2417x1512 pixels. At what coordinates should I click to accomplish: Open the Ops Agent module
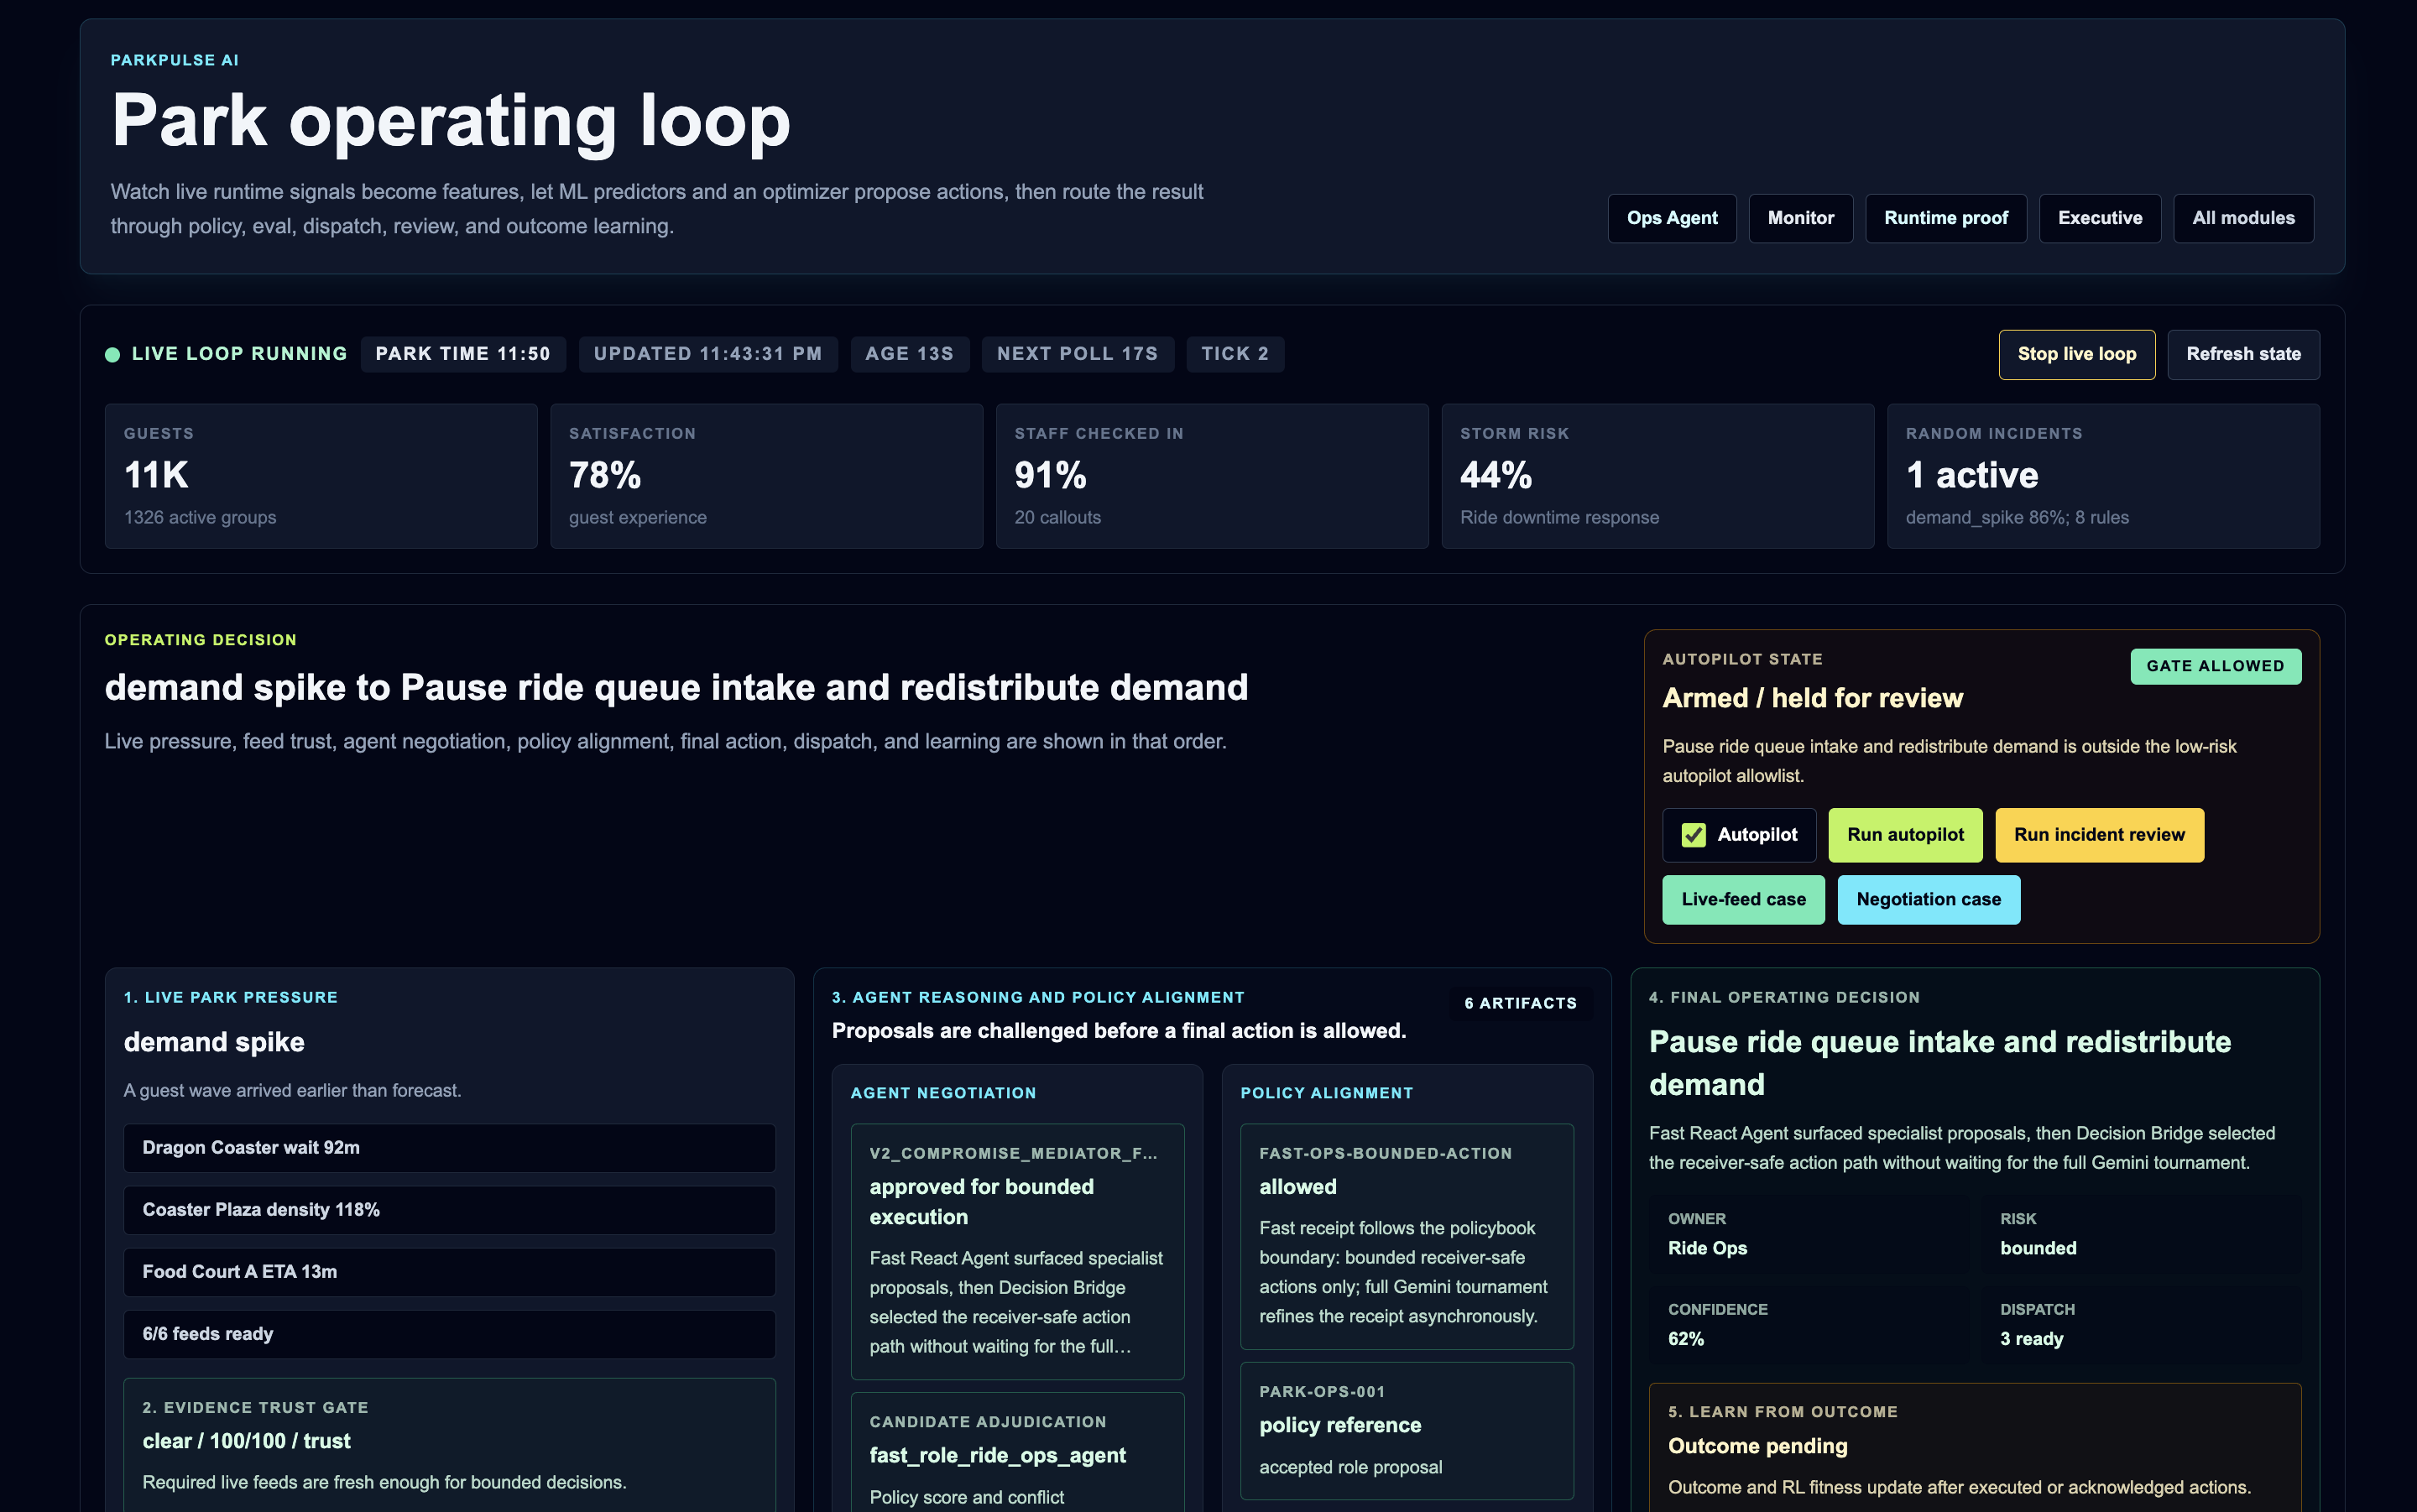click(1671, 218)
